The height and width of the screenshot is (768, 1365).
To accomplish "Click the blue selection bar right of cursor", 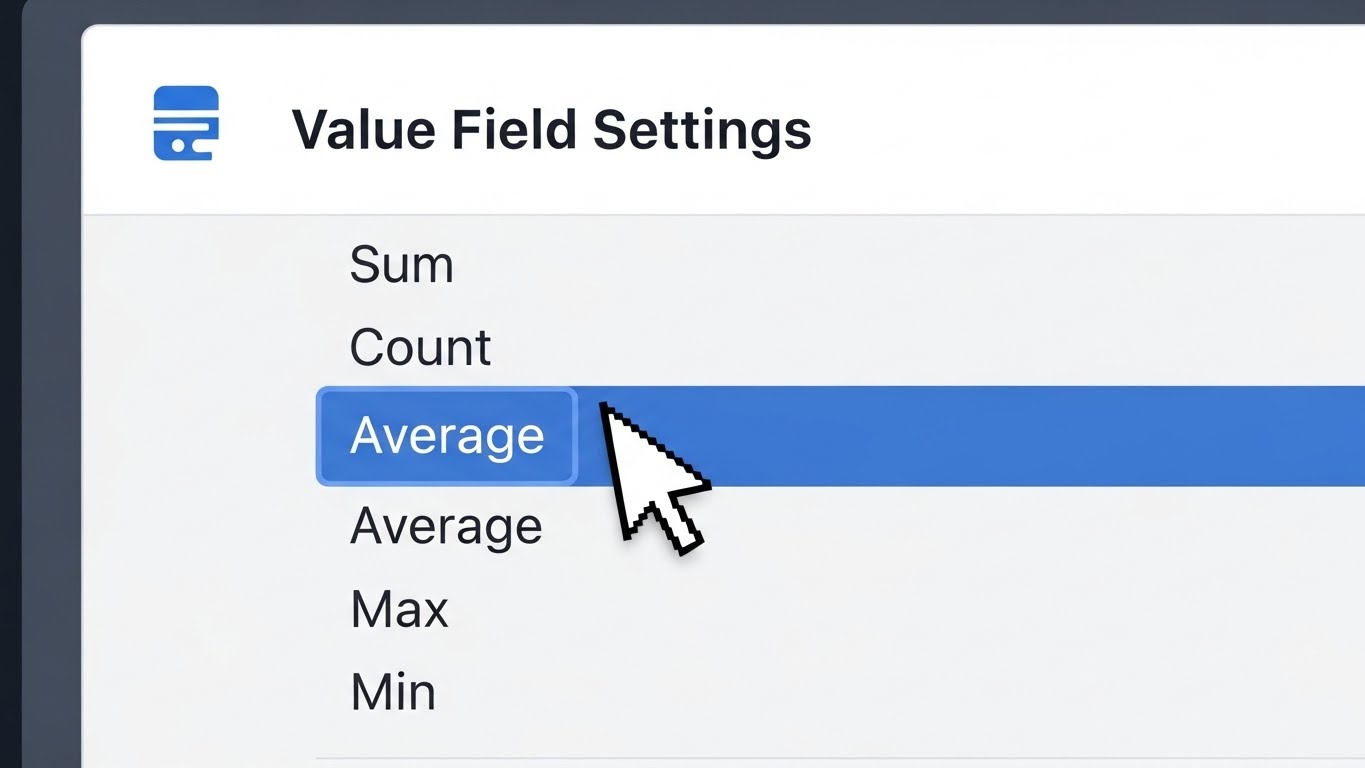I will pyautogui.click(x=1000, y=436).
